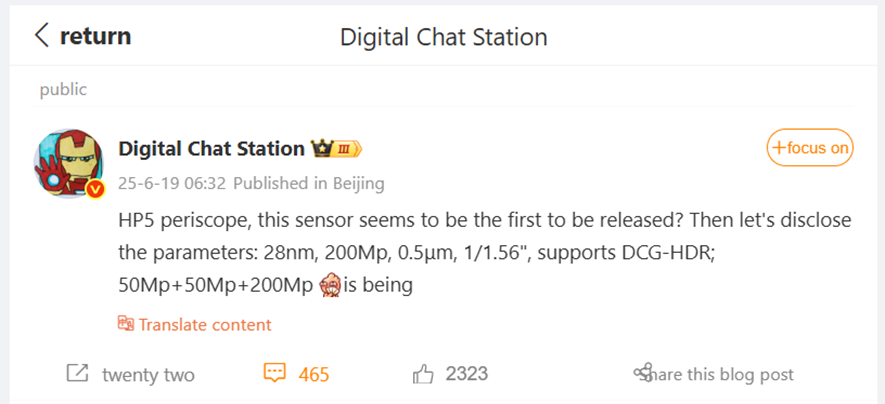Screen dimensions: 885x404
Task: Open Digital Chat Station's Iron Man avatar
Action: click(69, 163)
